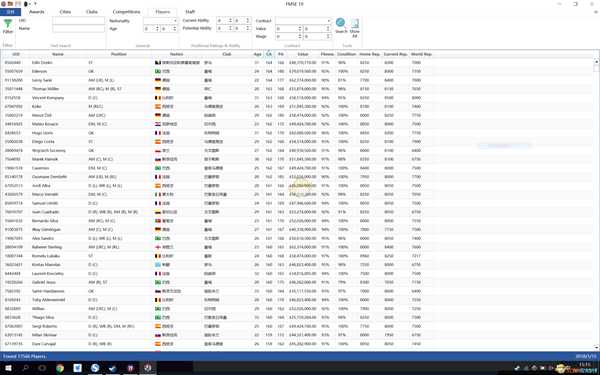Open Google Chrome from the taskbar
The width and height of the screenshot is (600, 375).
(60, 368)
